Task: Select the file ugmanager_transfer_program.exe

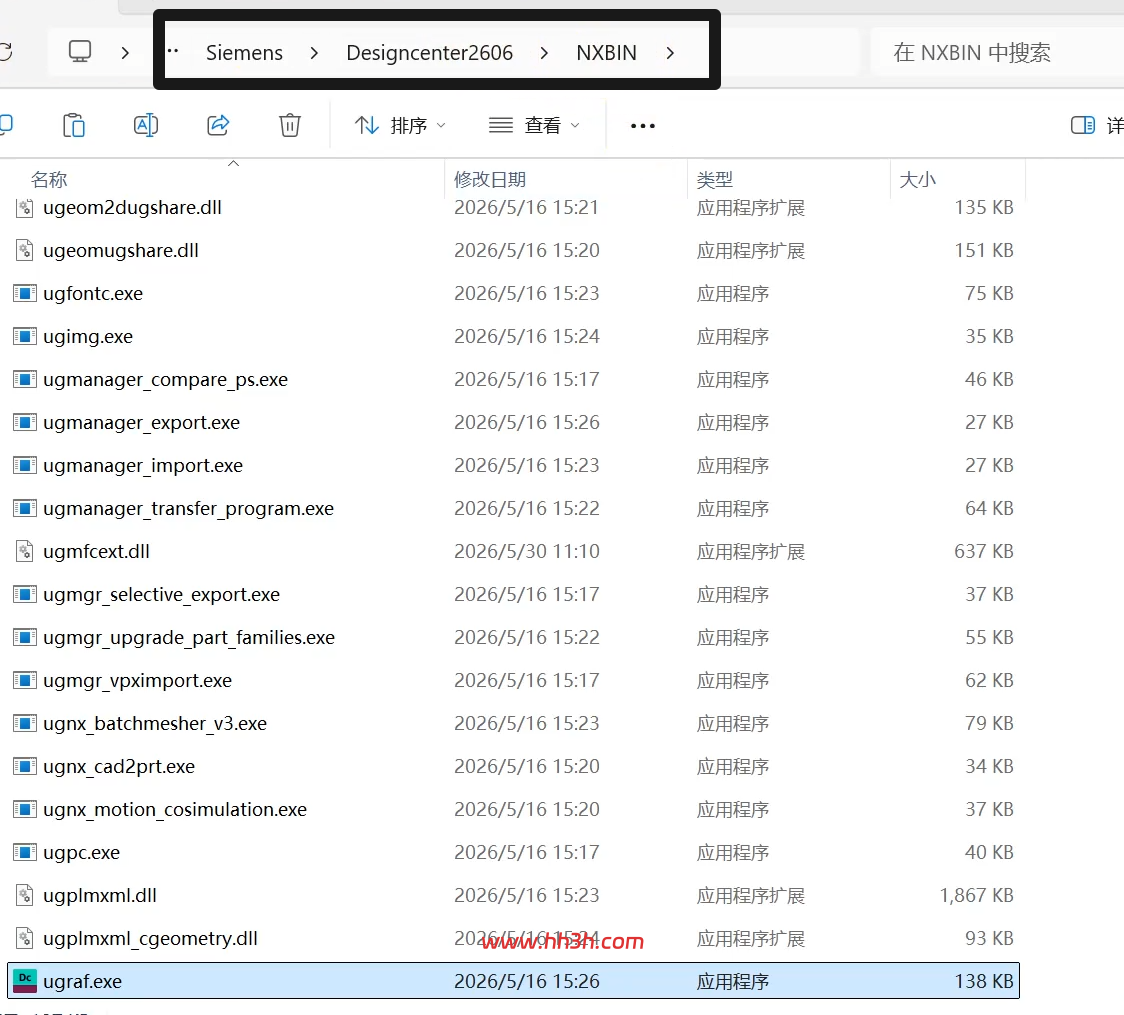Action: pyautogui.click(x=513, y=508)
